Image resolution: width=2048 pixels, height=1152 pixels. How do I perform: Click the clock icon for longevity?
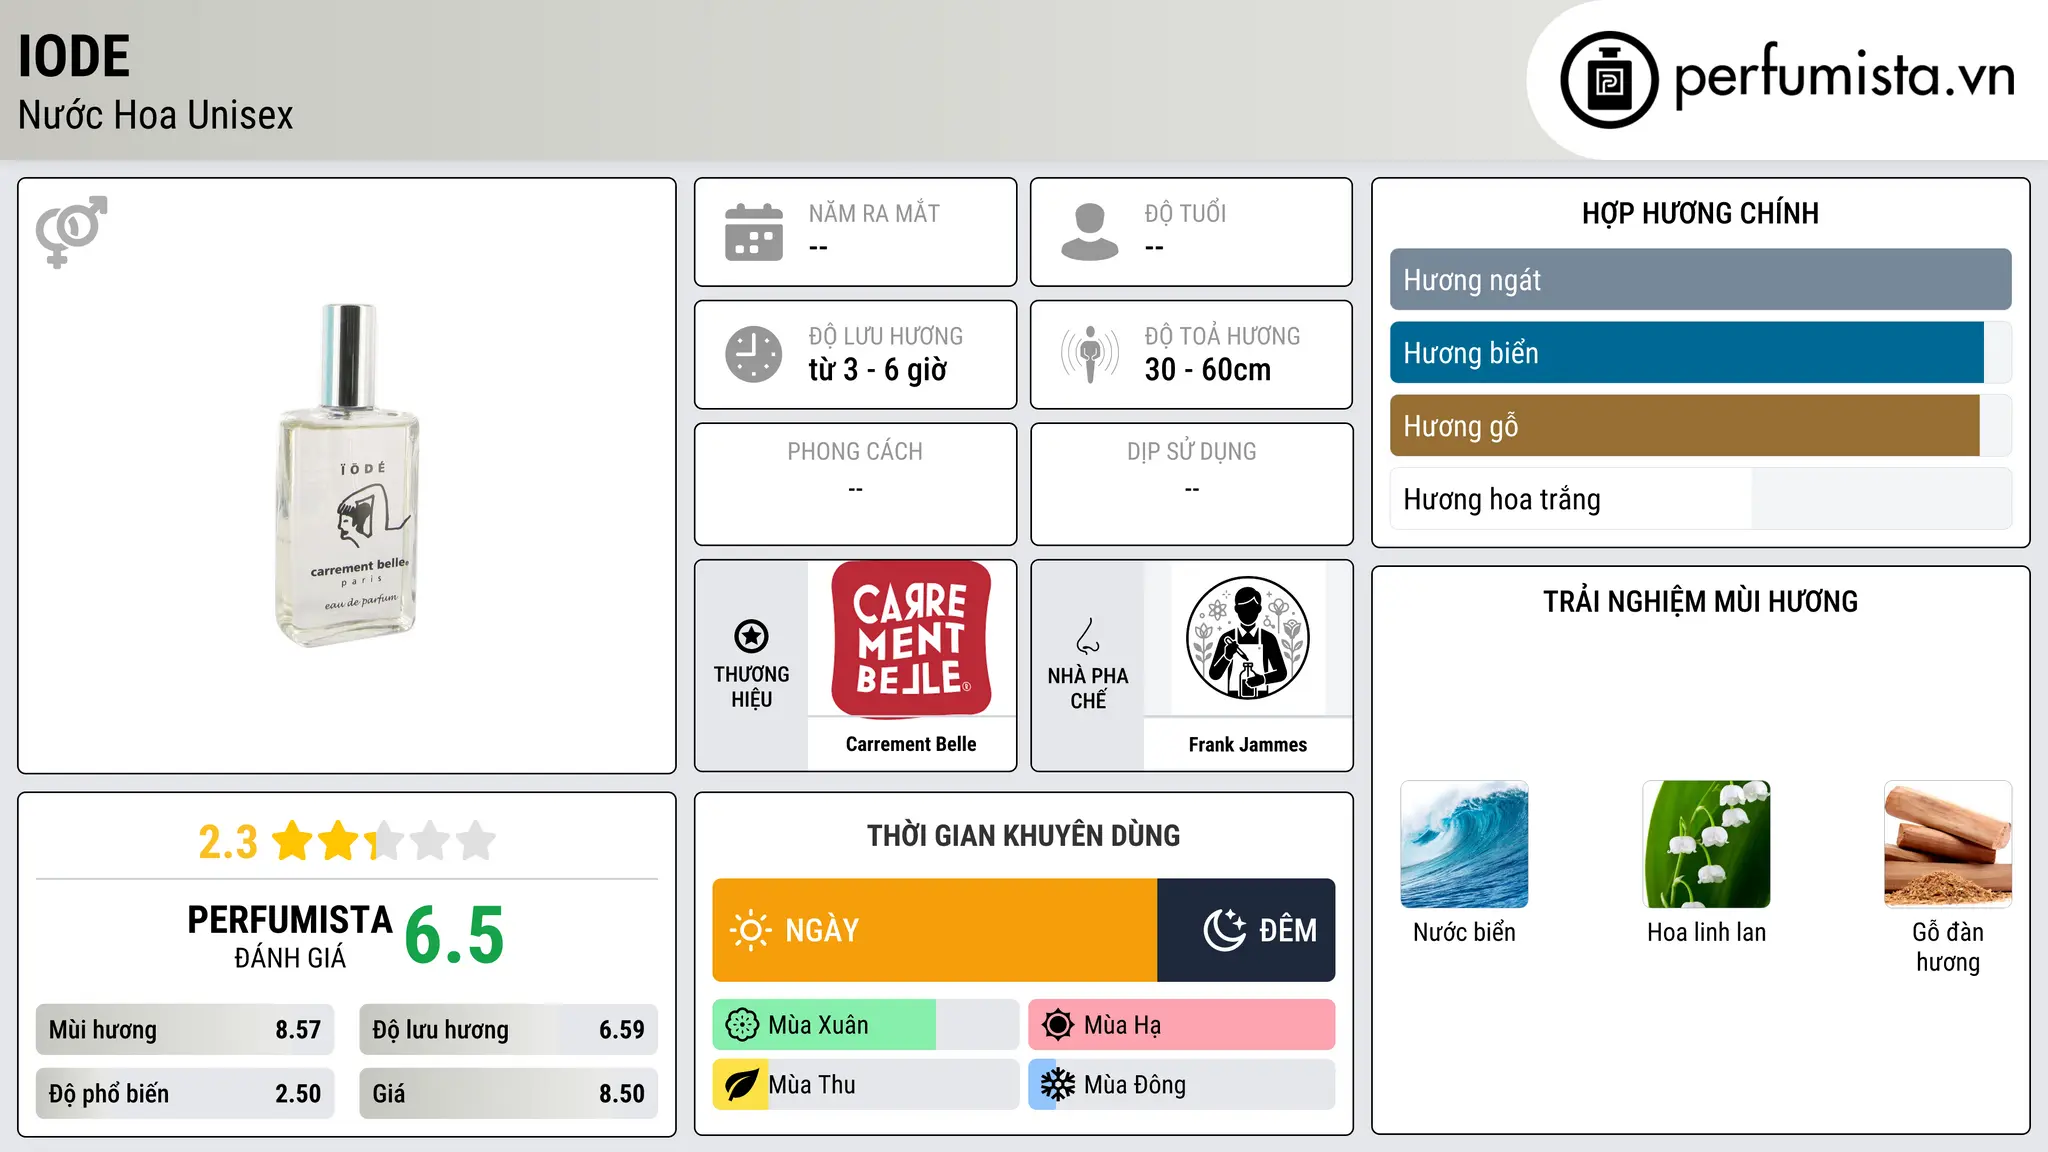click(754, 354)
